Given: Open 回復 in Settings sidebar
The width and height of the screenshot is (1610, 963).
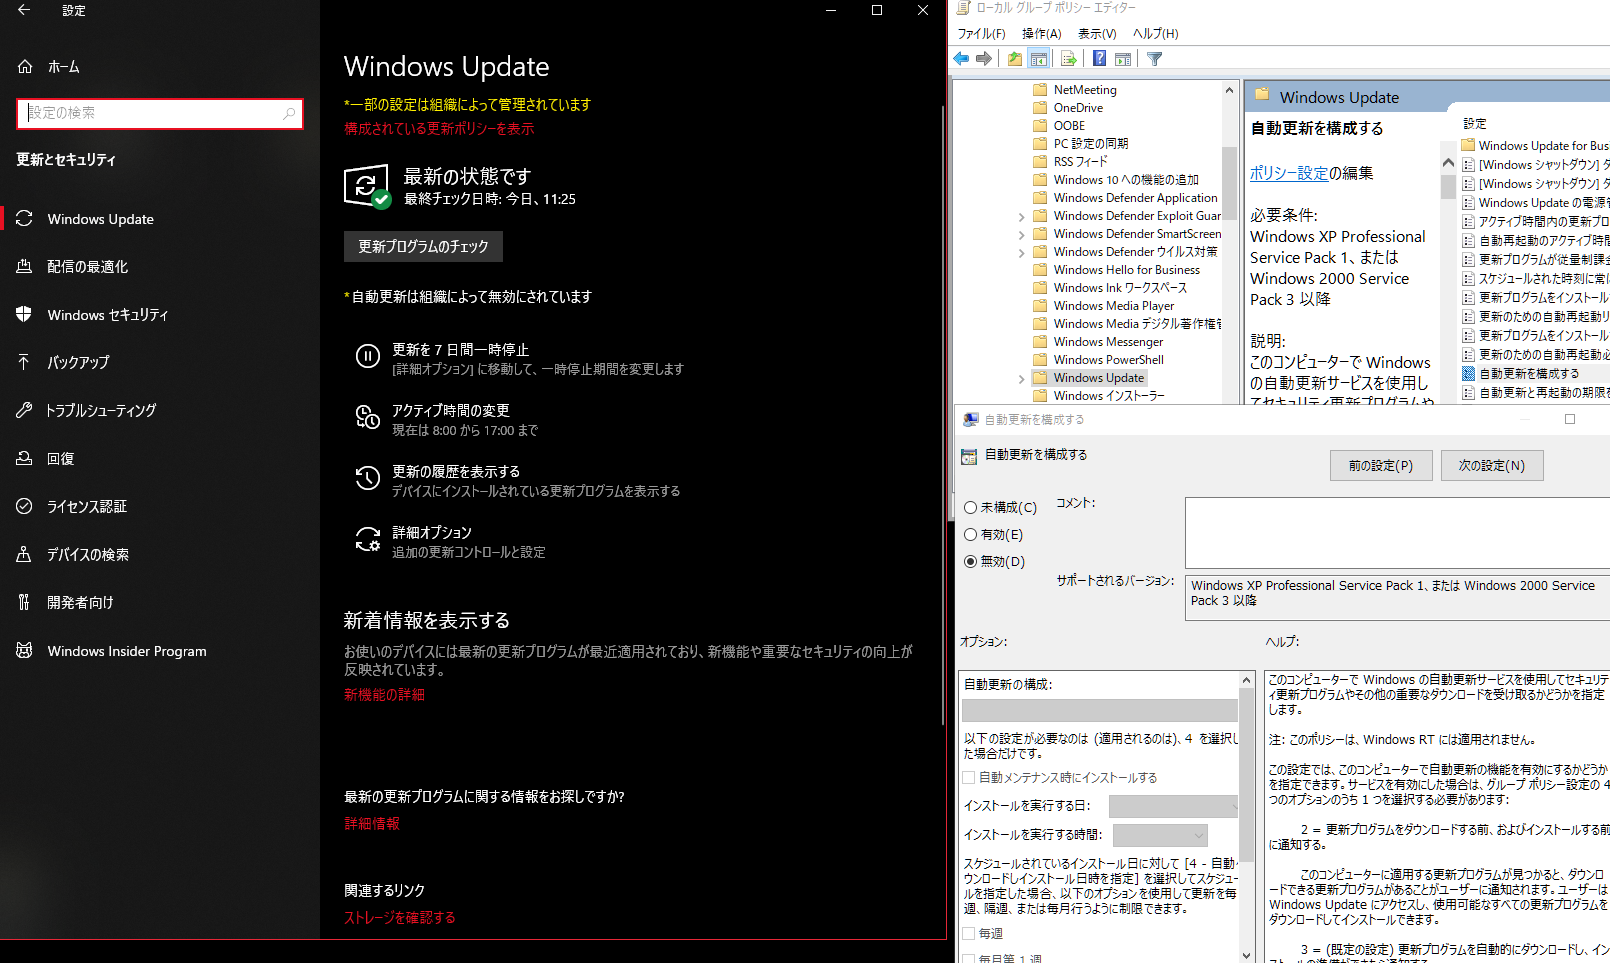Looking at the screenshot, I should (160, 459).
